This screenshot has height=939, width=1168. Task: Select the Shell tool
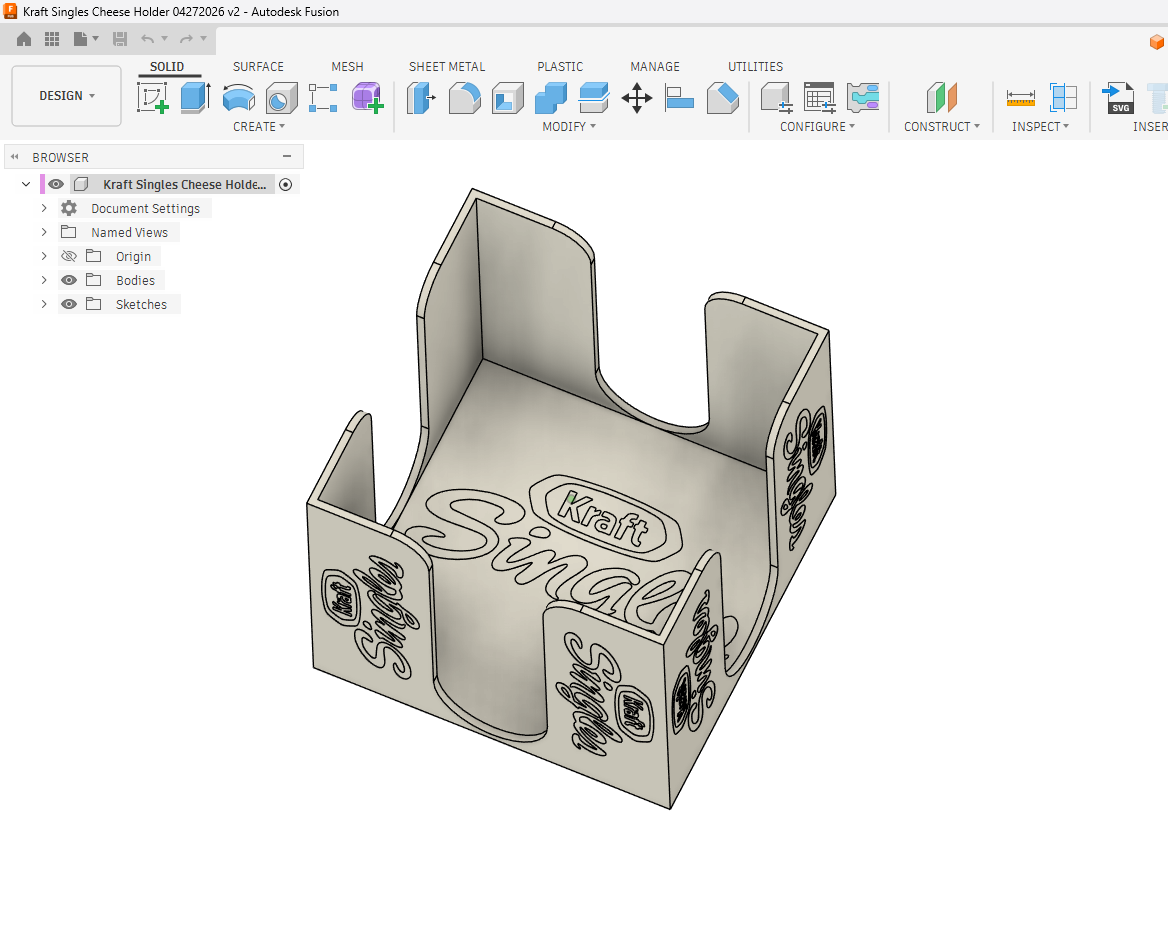[x=507, y=98]
